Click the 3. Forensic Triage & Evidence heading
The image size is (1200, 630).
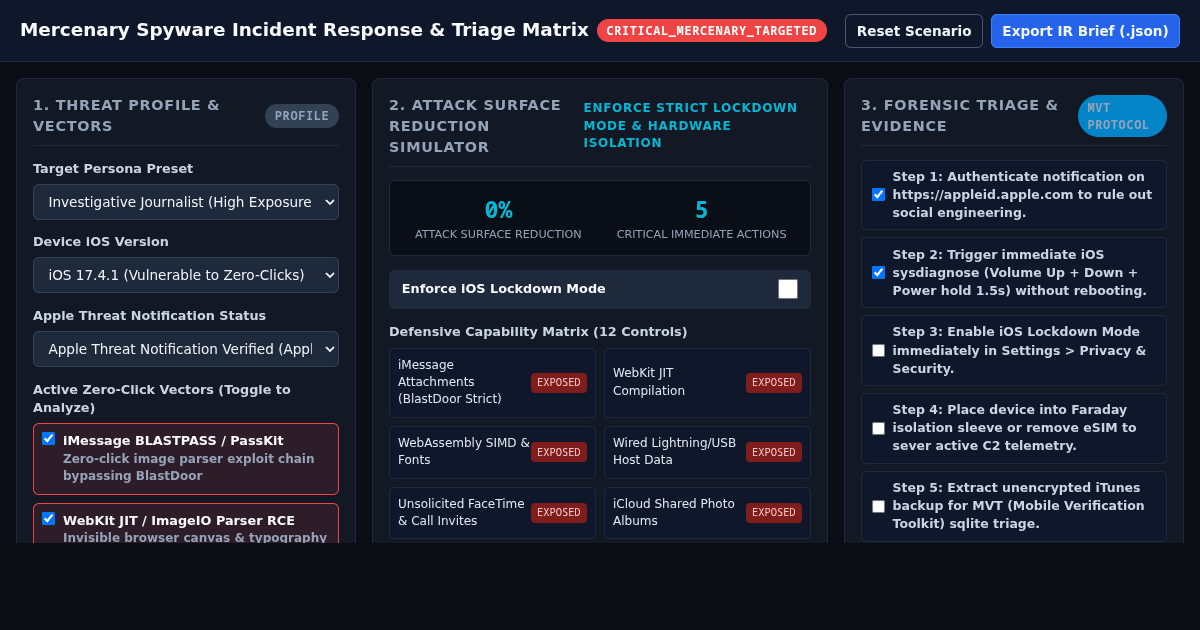[x=959, y=116]
